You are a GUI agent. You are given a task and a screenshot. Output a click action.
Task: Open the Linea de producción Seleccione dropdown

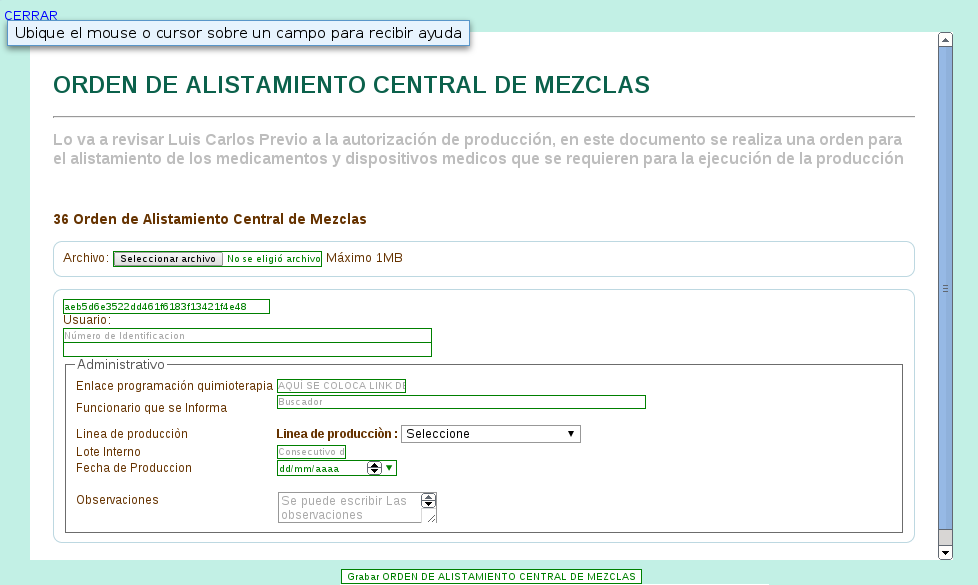tap(490, 434)
